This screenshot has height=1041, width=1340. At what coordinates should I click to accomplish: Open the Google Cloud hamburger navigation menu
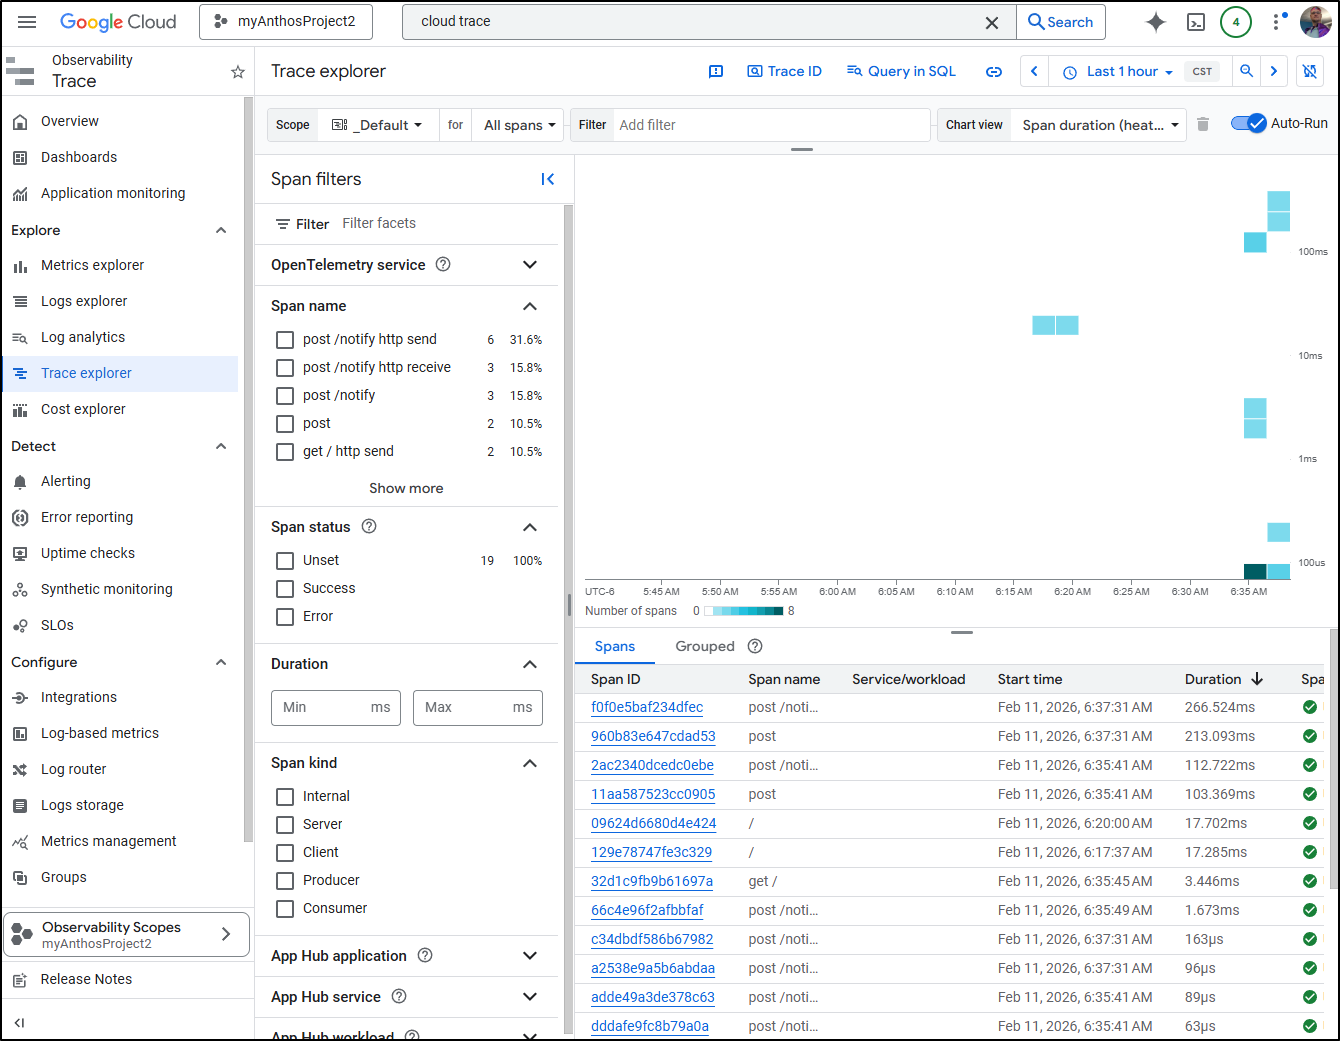pos(27,22)
